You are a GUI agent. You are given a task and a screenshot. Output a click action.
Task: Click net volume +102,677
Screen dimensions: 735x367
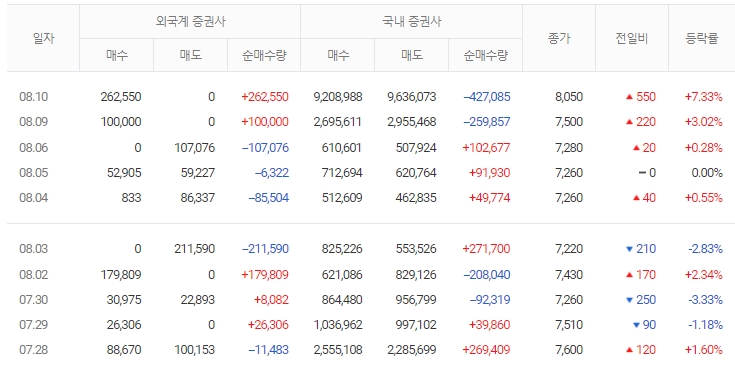(x=486, y=148)
